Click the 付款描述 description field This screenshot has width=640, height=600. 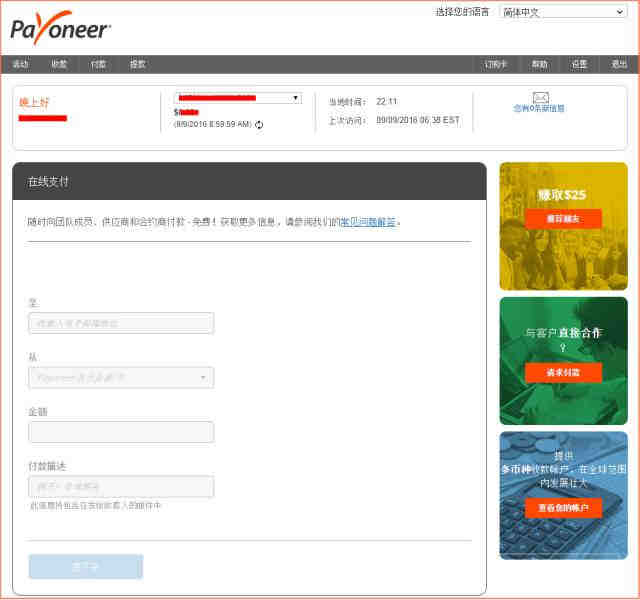coord(121,486)
